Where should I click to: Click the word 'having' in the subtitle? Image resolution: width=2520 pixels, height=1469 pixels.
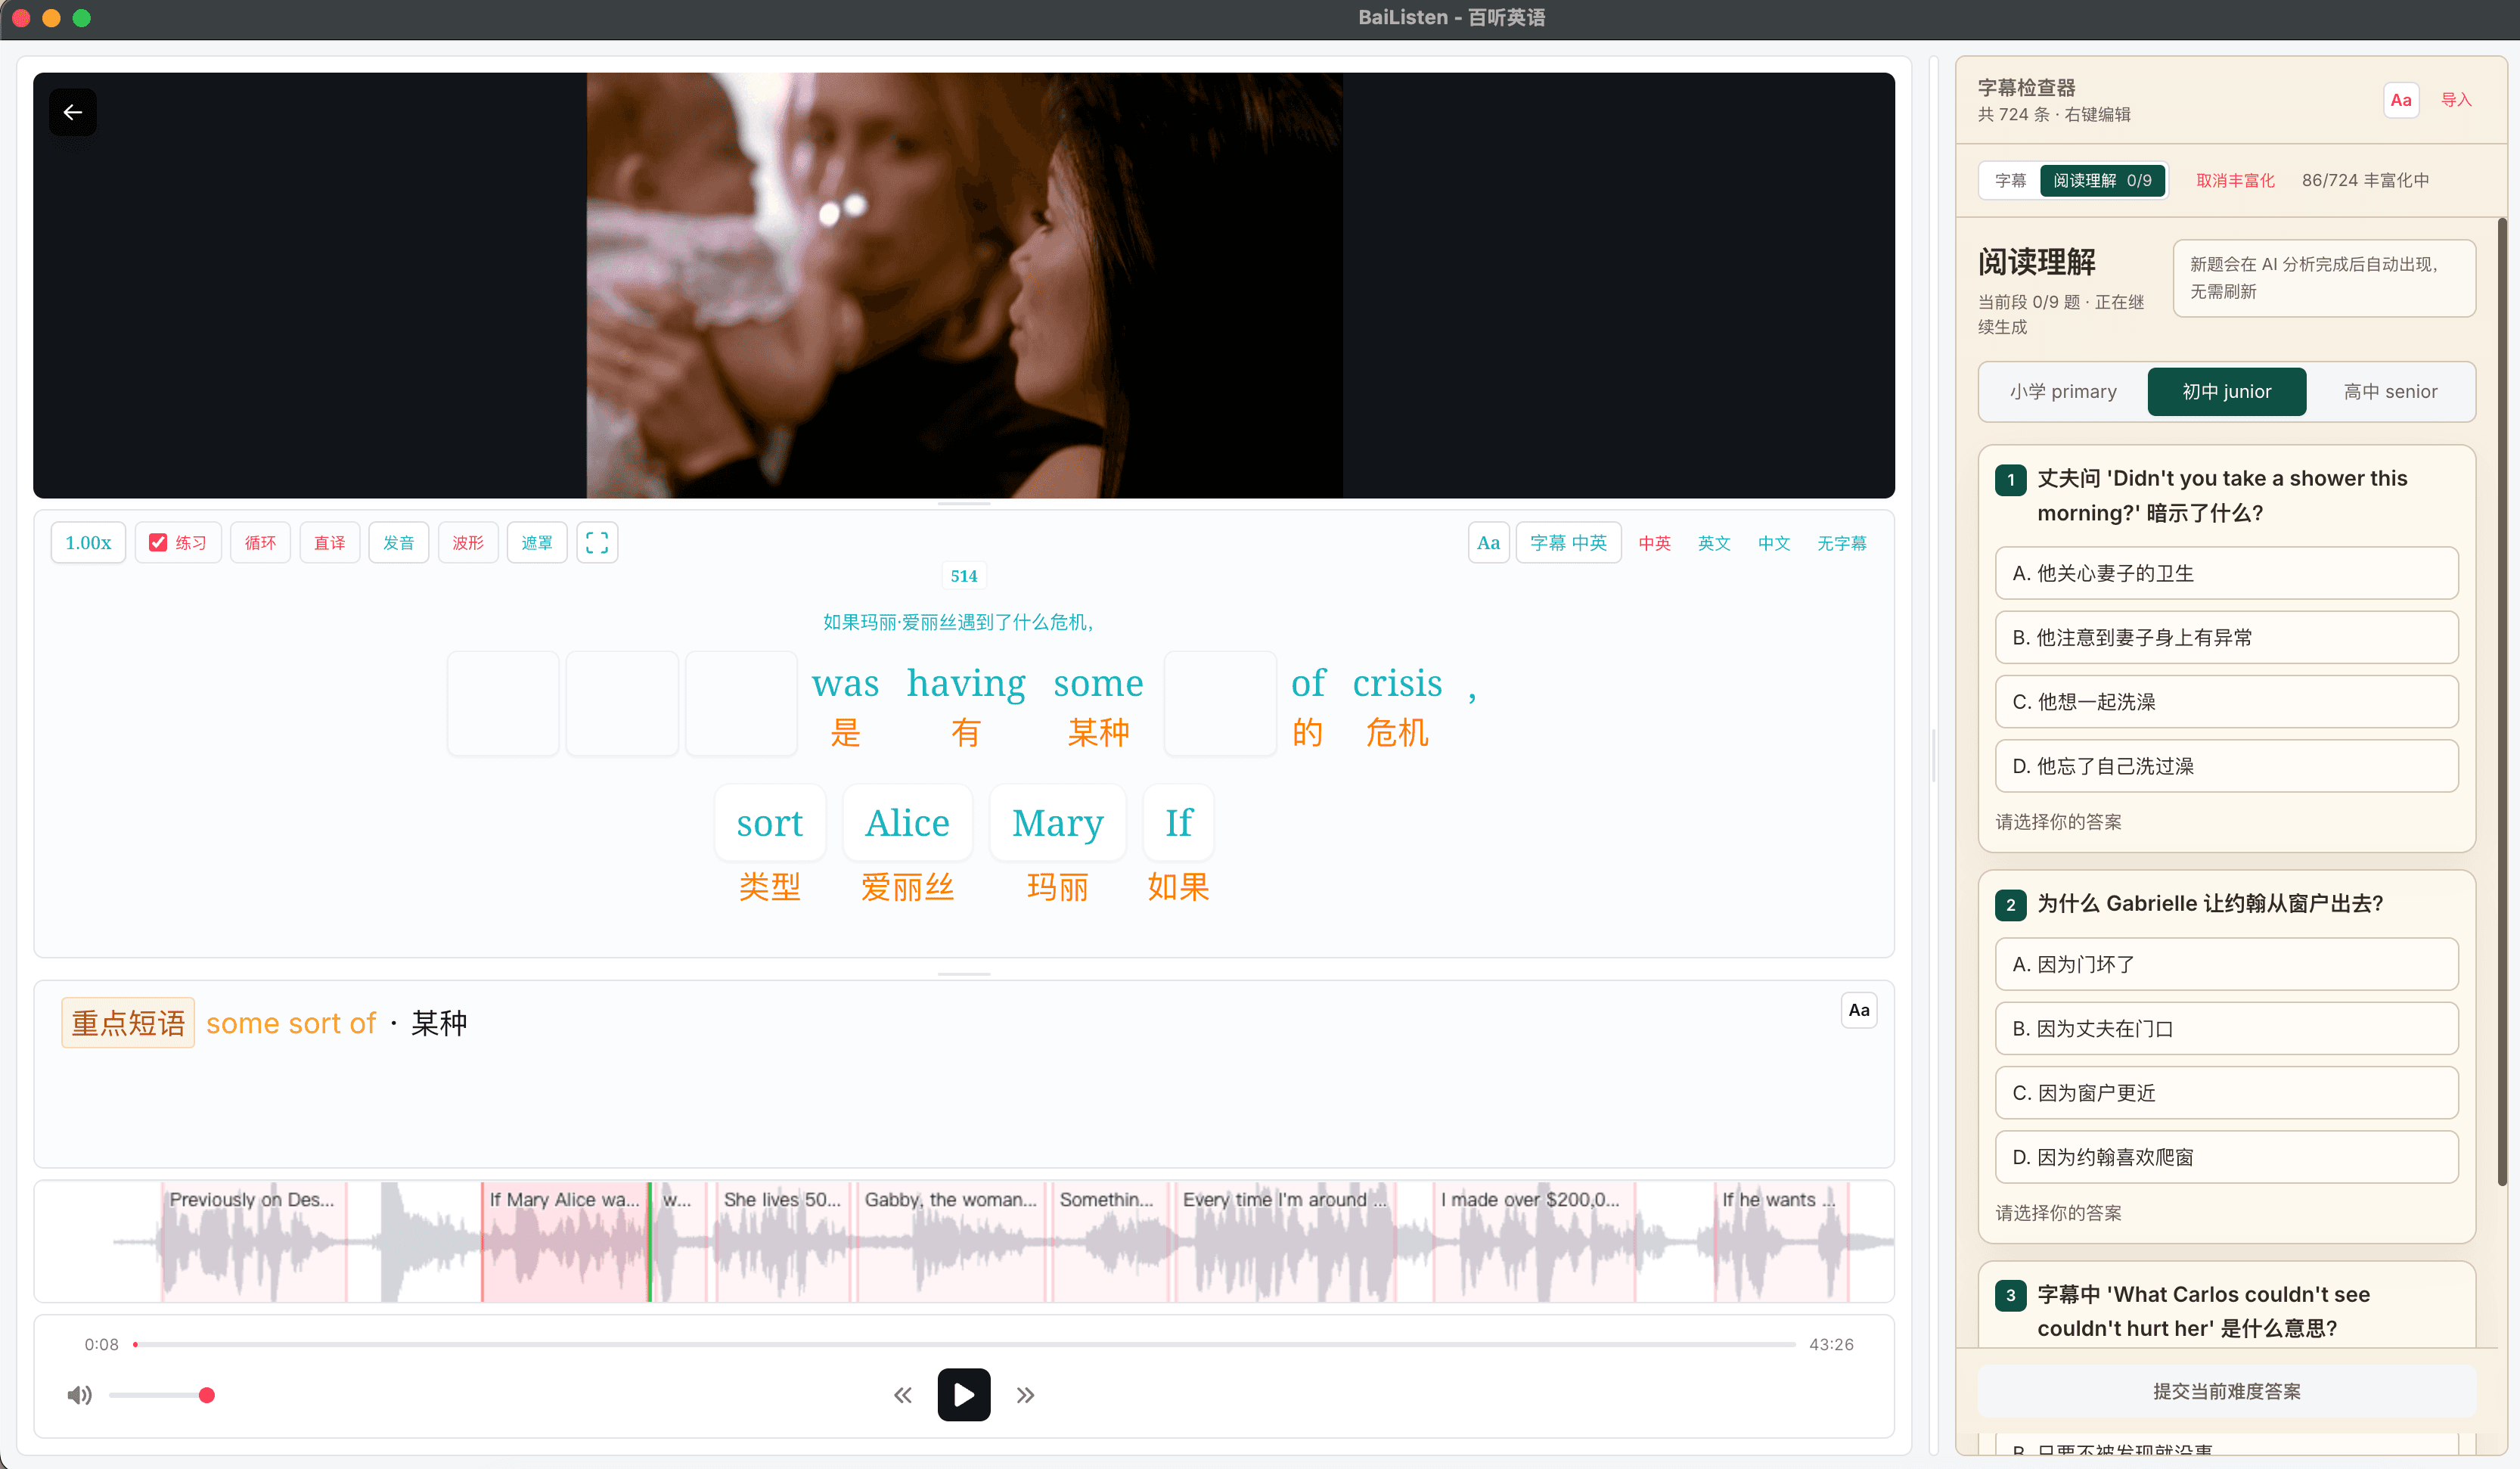coord(966,683)
